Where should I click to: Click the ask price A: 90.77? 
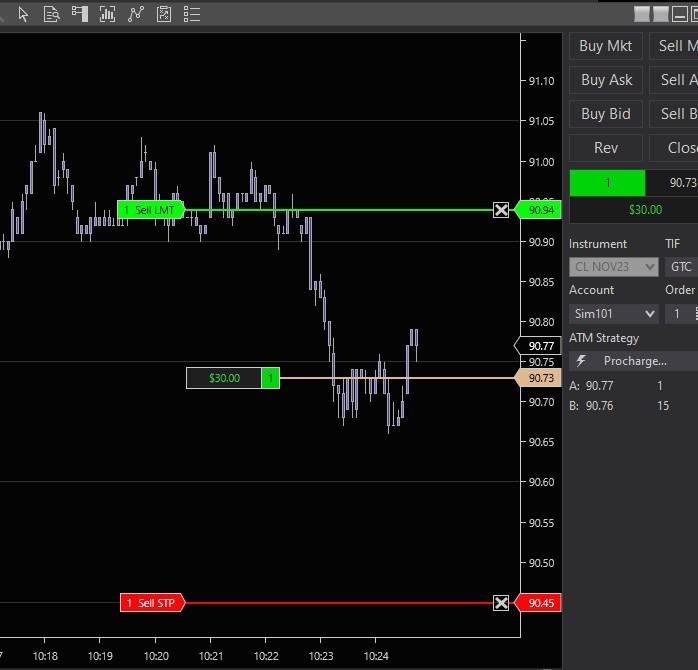591,386
